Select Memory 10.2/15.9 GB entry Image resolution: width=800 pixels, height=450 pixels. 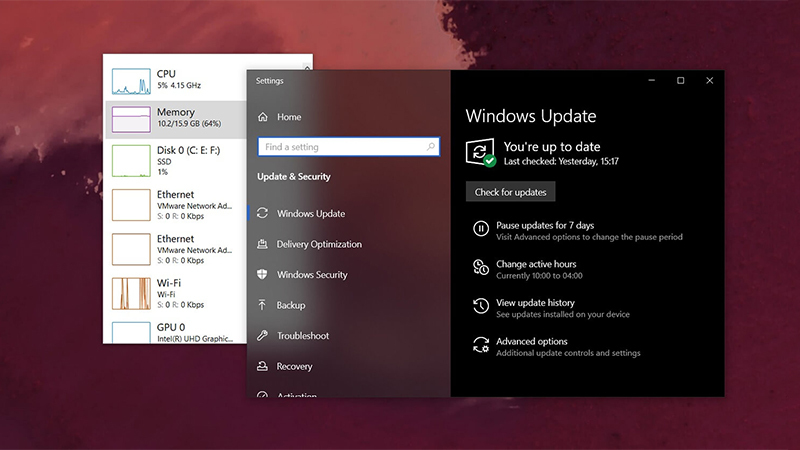(176, 119)
